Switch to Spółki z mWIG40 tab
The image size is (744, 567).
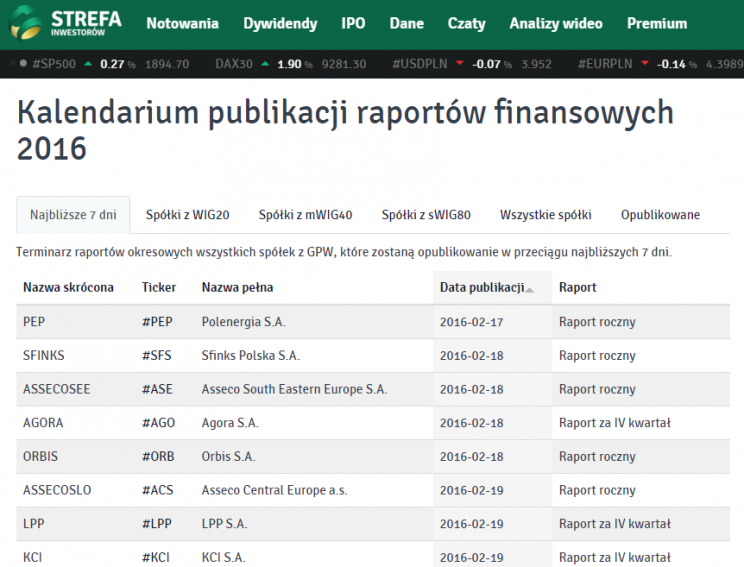pyautogui.click(x=306, y=215)
